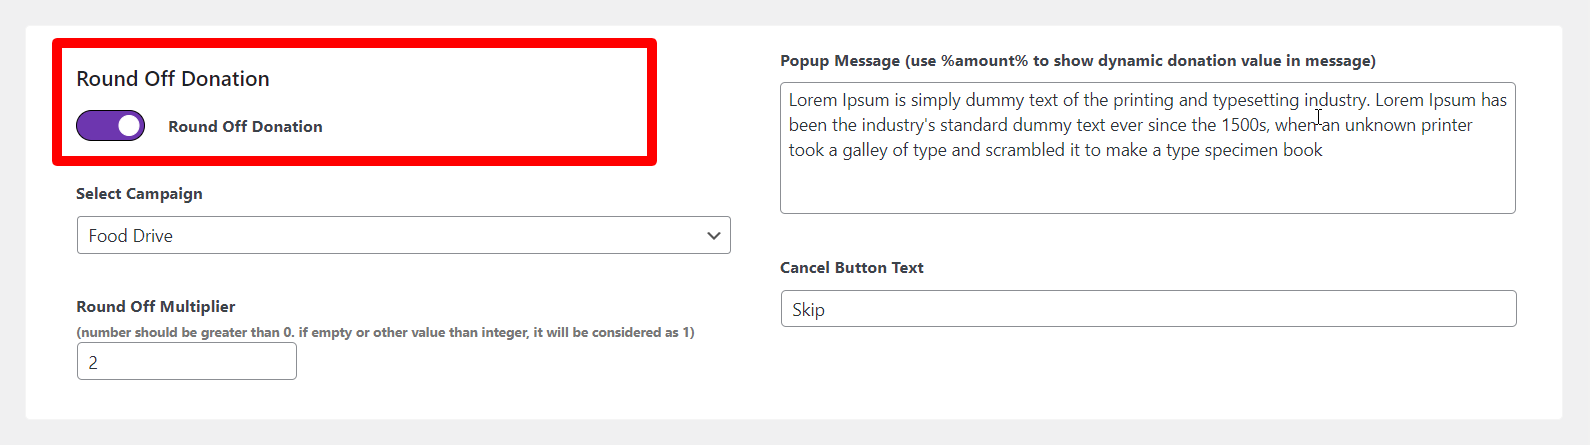Click the chevron arrow on campaign dropdown
This screenshot has height=445, width=1590.
tap(713, 236)
